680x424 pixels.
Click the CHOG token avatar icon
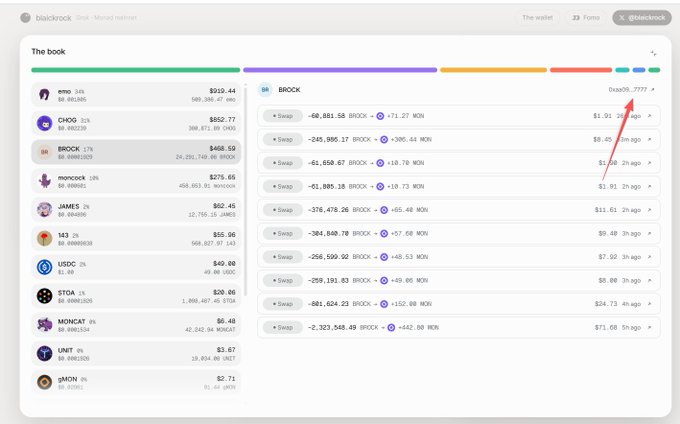coord(44,123)
